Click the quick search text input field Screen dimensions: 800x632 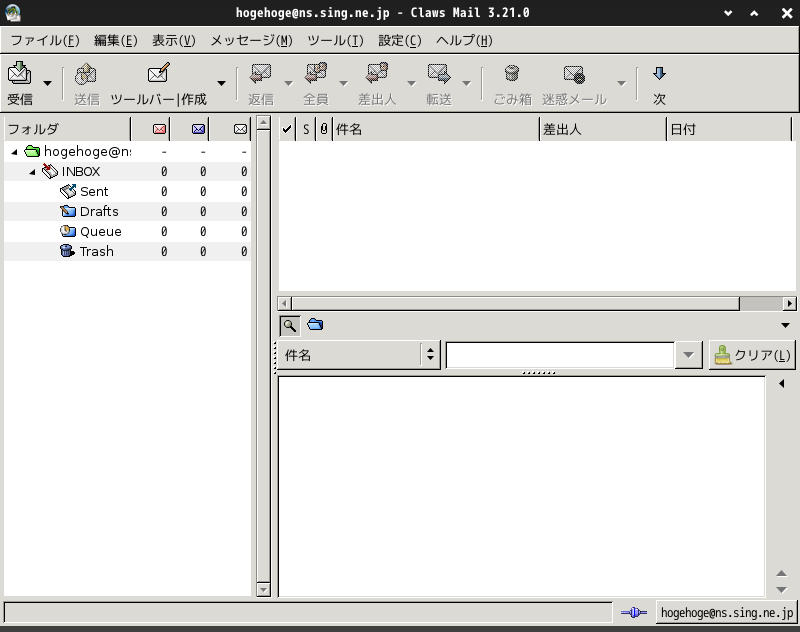(560, 355)
